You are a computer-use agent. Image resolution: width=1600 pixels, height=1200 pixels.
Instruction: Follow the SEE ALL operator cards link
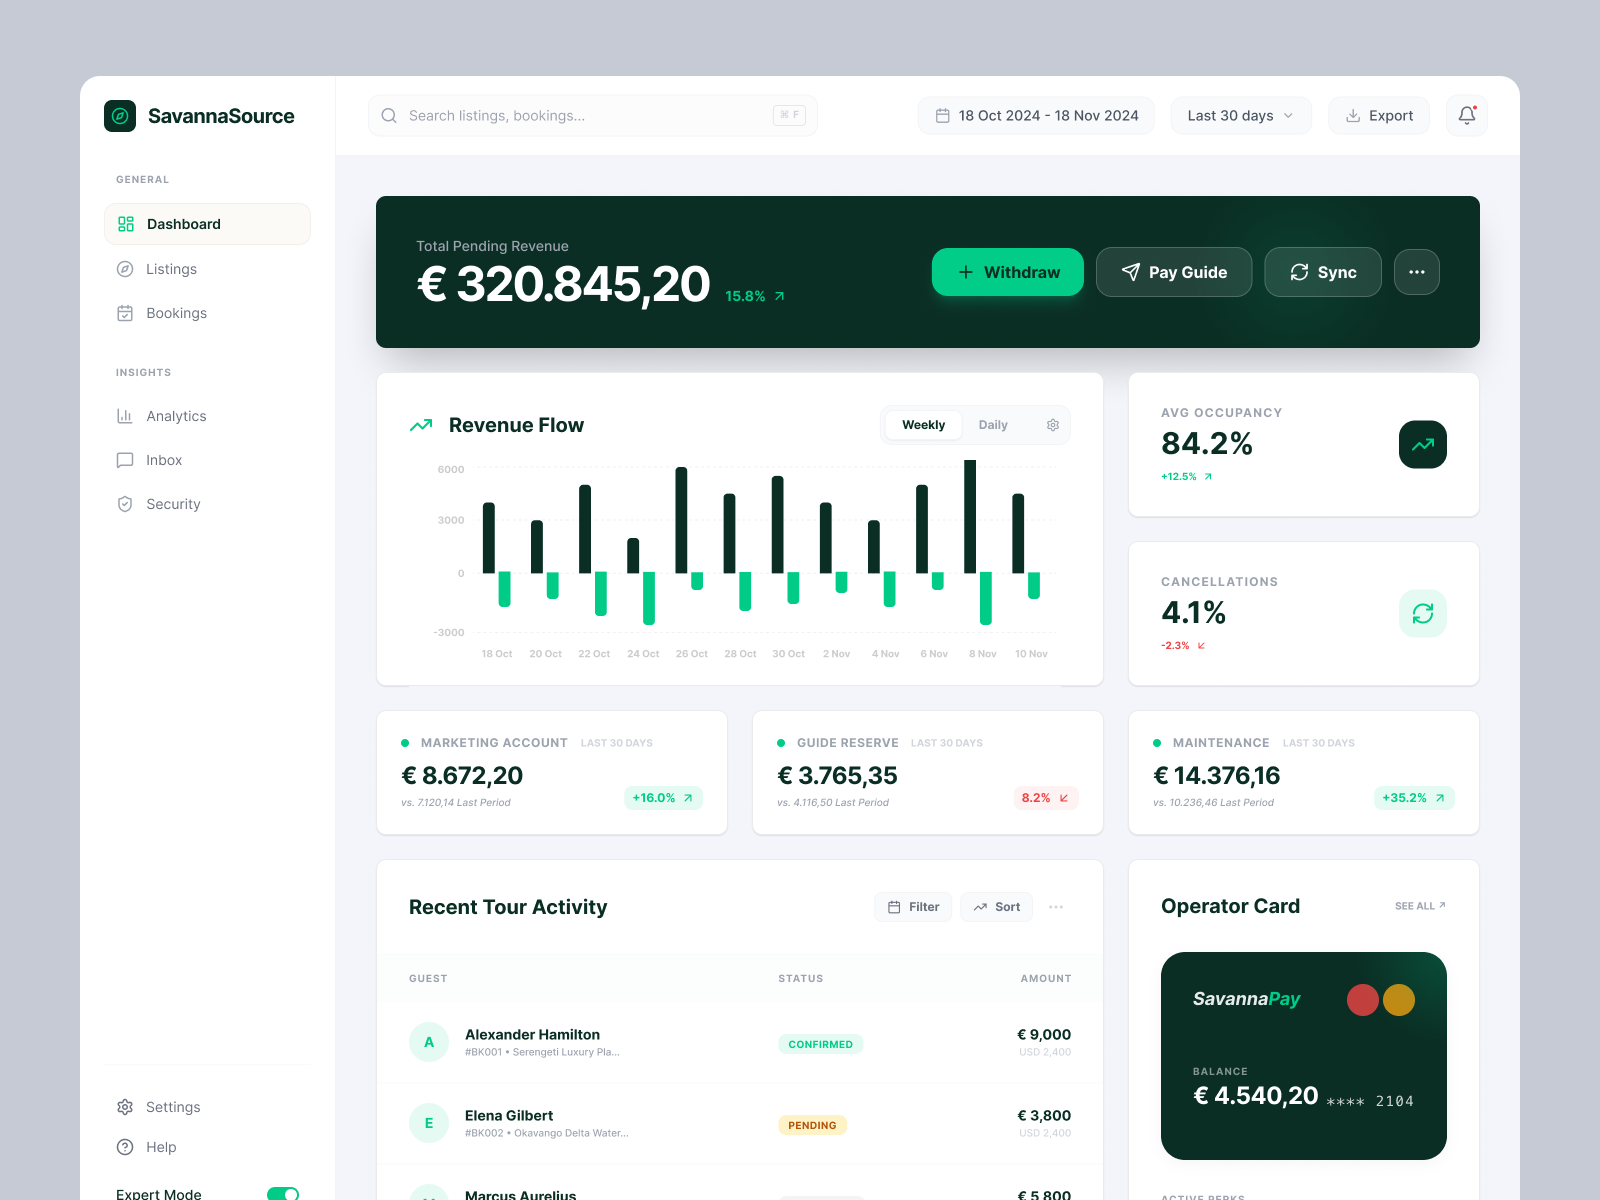click(1420, 906)
